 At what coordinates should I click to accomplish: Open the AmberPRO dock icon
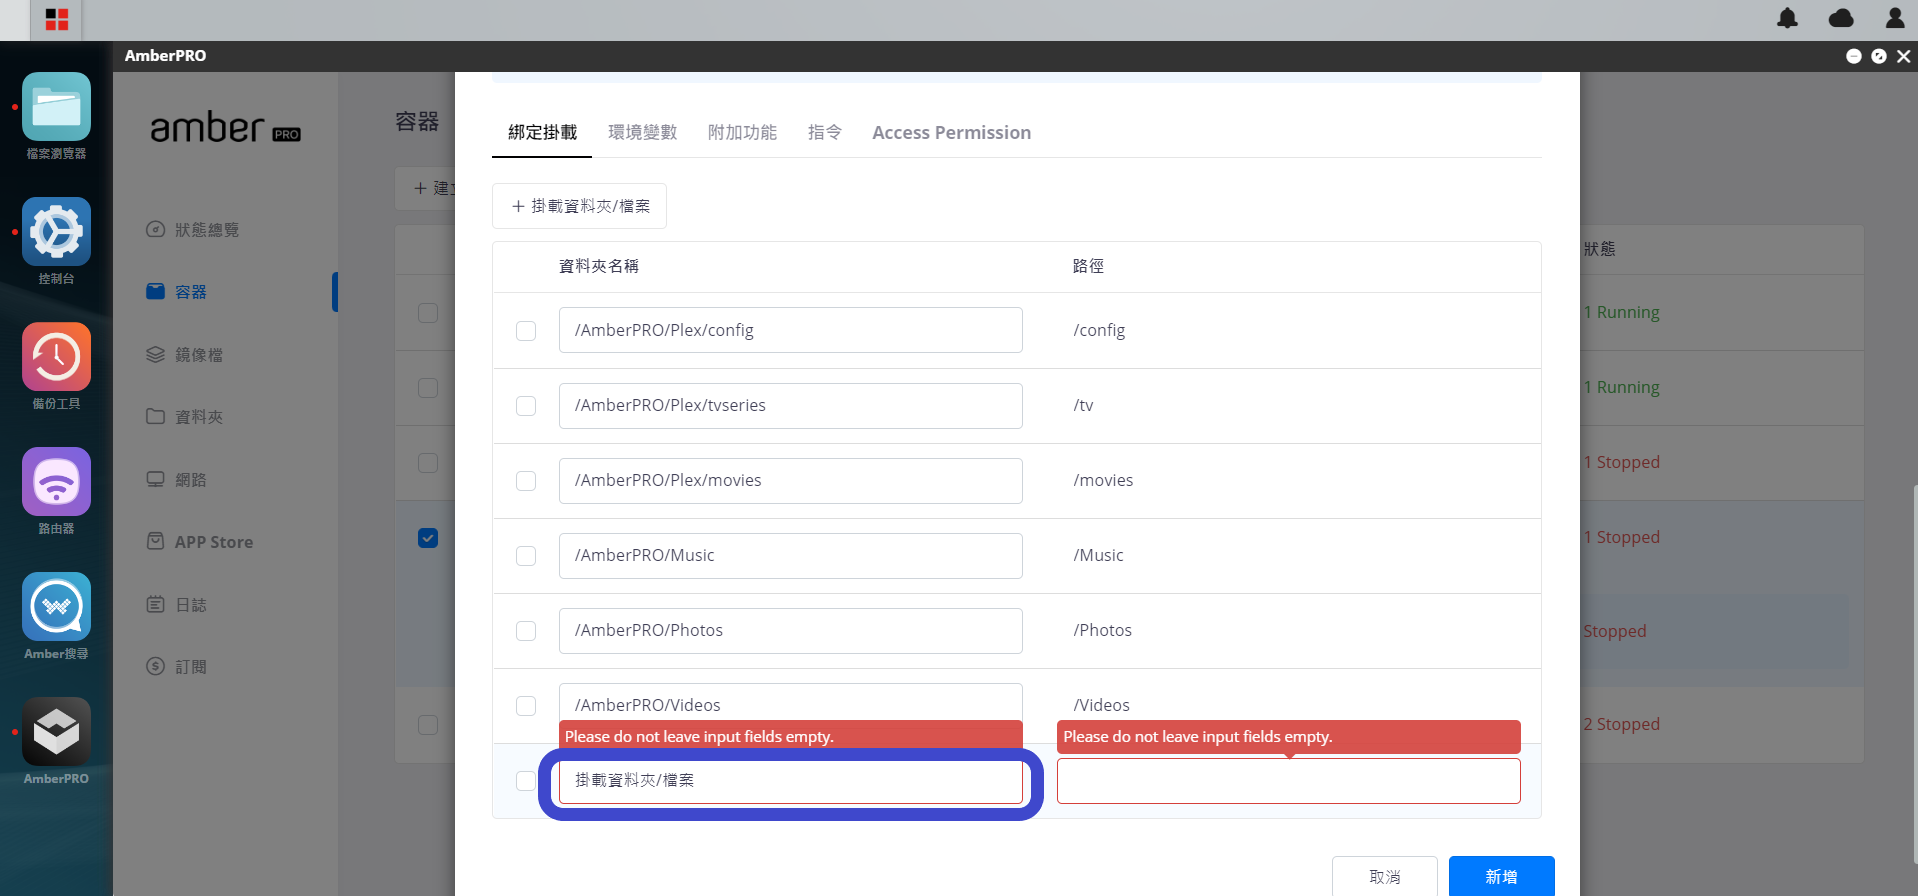(x=56, y=732)
